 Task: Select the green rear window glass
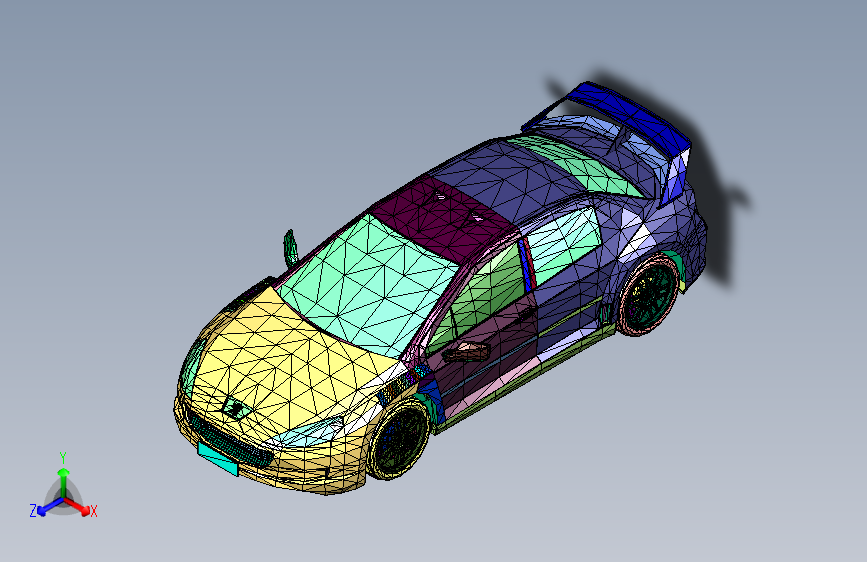575,164
